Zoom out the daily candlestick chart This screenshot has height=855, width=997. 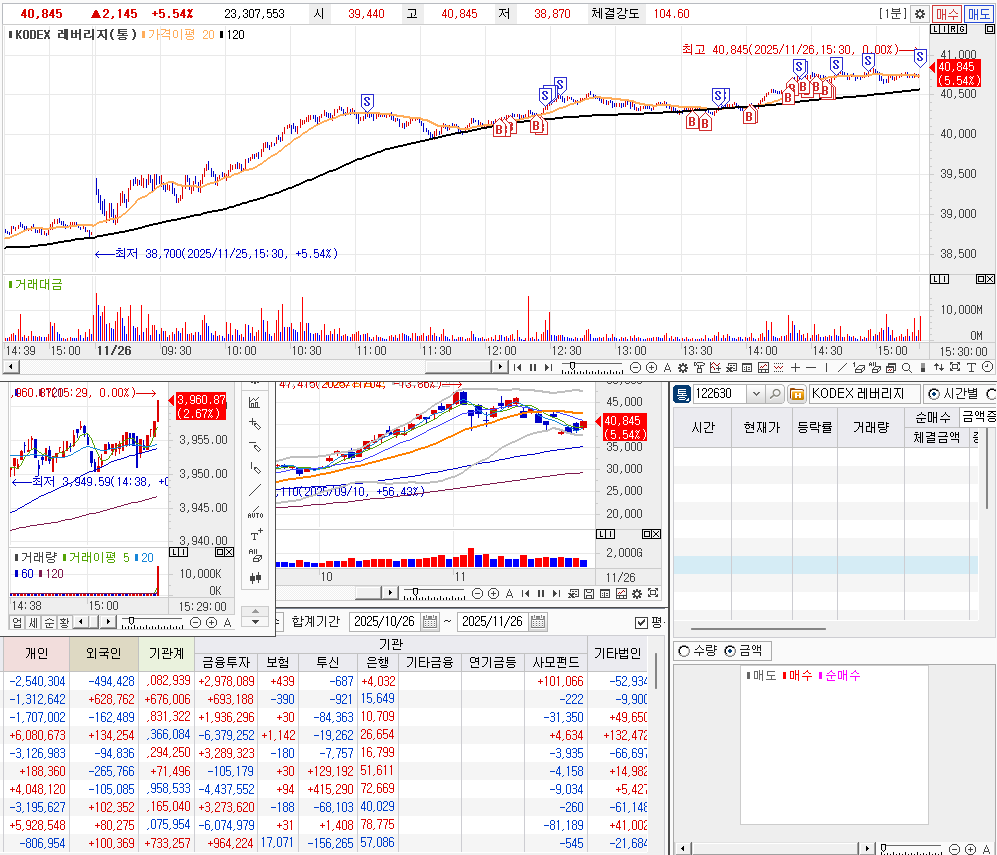tap(477, 594)
